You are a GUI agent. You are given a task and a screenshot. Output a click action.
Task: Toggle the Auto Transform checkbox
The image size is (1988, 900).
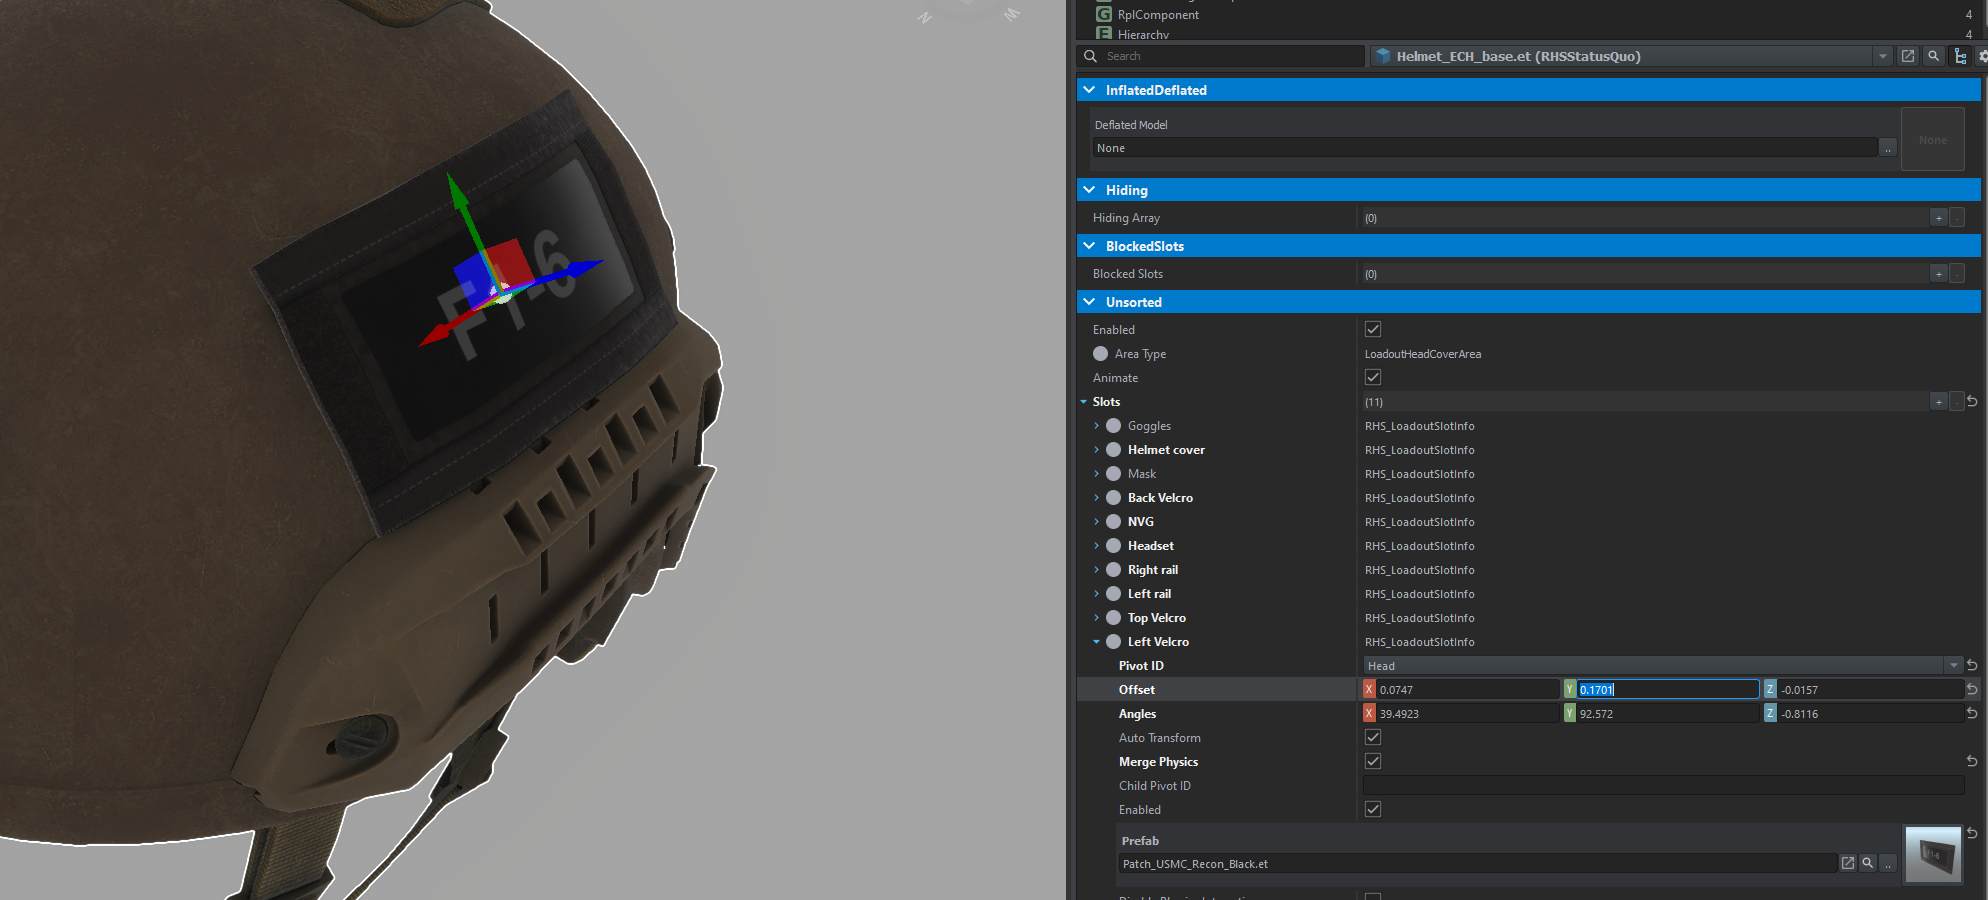tap(1373, 738)
